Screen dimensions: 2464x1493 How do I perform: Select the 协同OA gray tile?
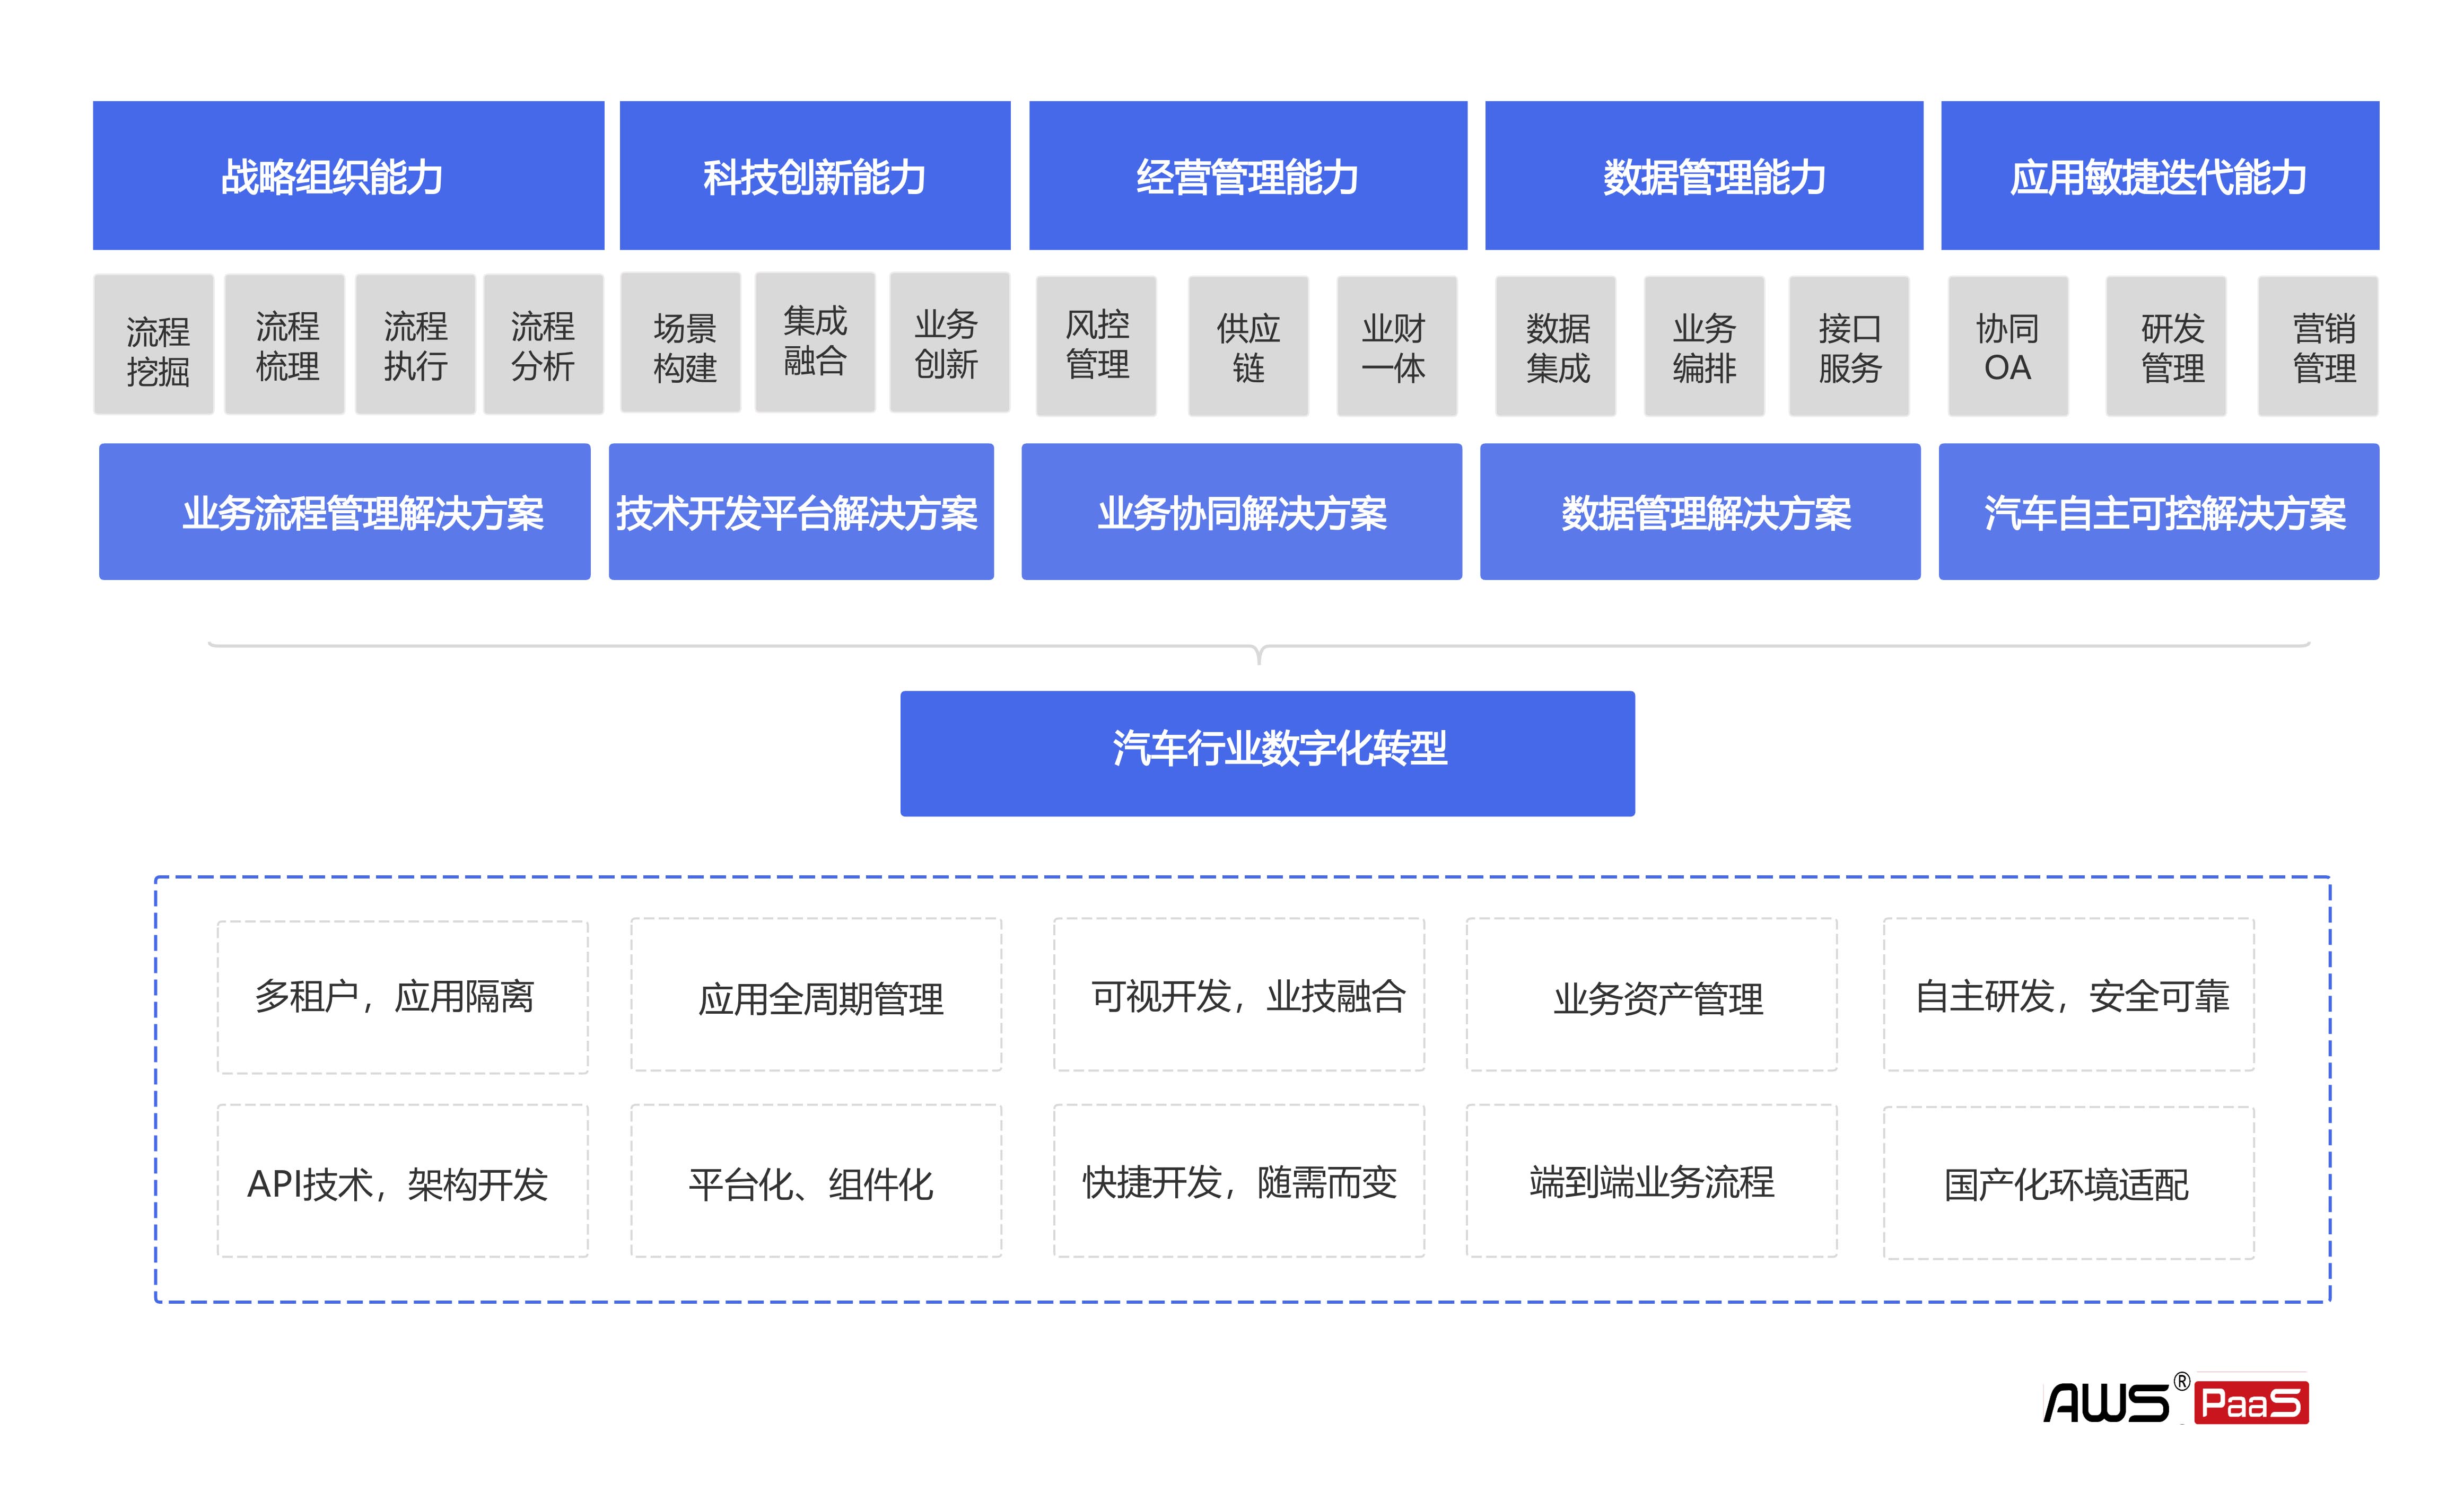pyautogui.click(x=2007, y=346)
